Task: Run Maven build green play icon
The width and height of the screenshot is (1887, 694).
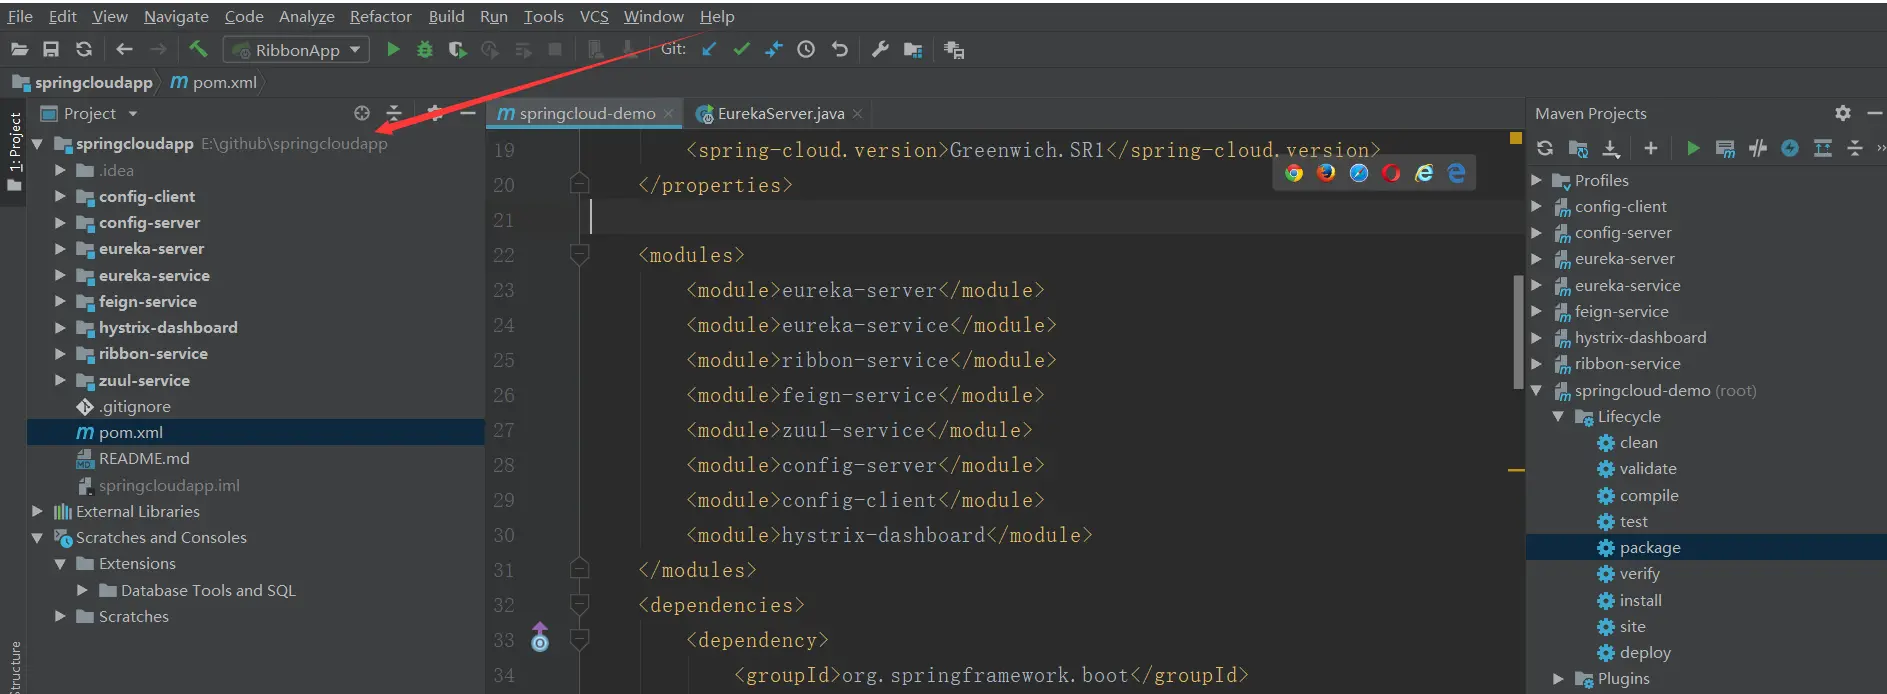Action: click(1693, 148)
